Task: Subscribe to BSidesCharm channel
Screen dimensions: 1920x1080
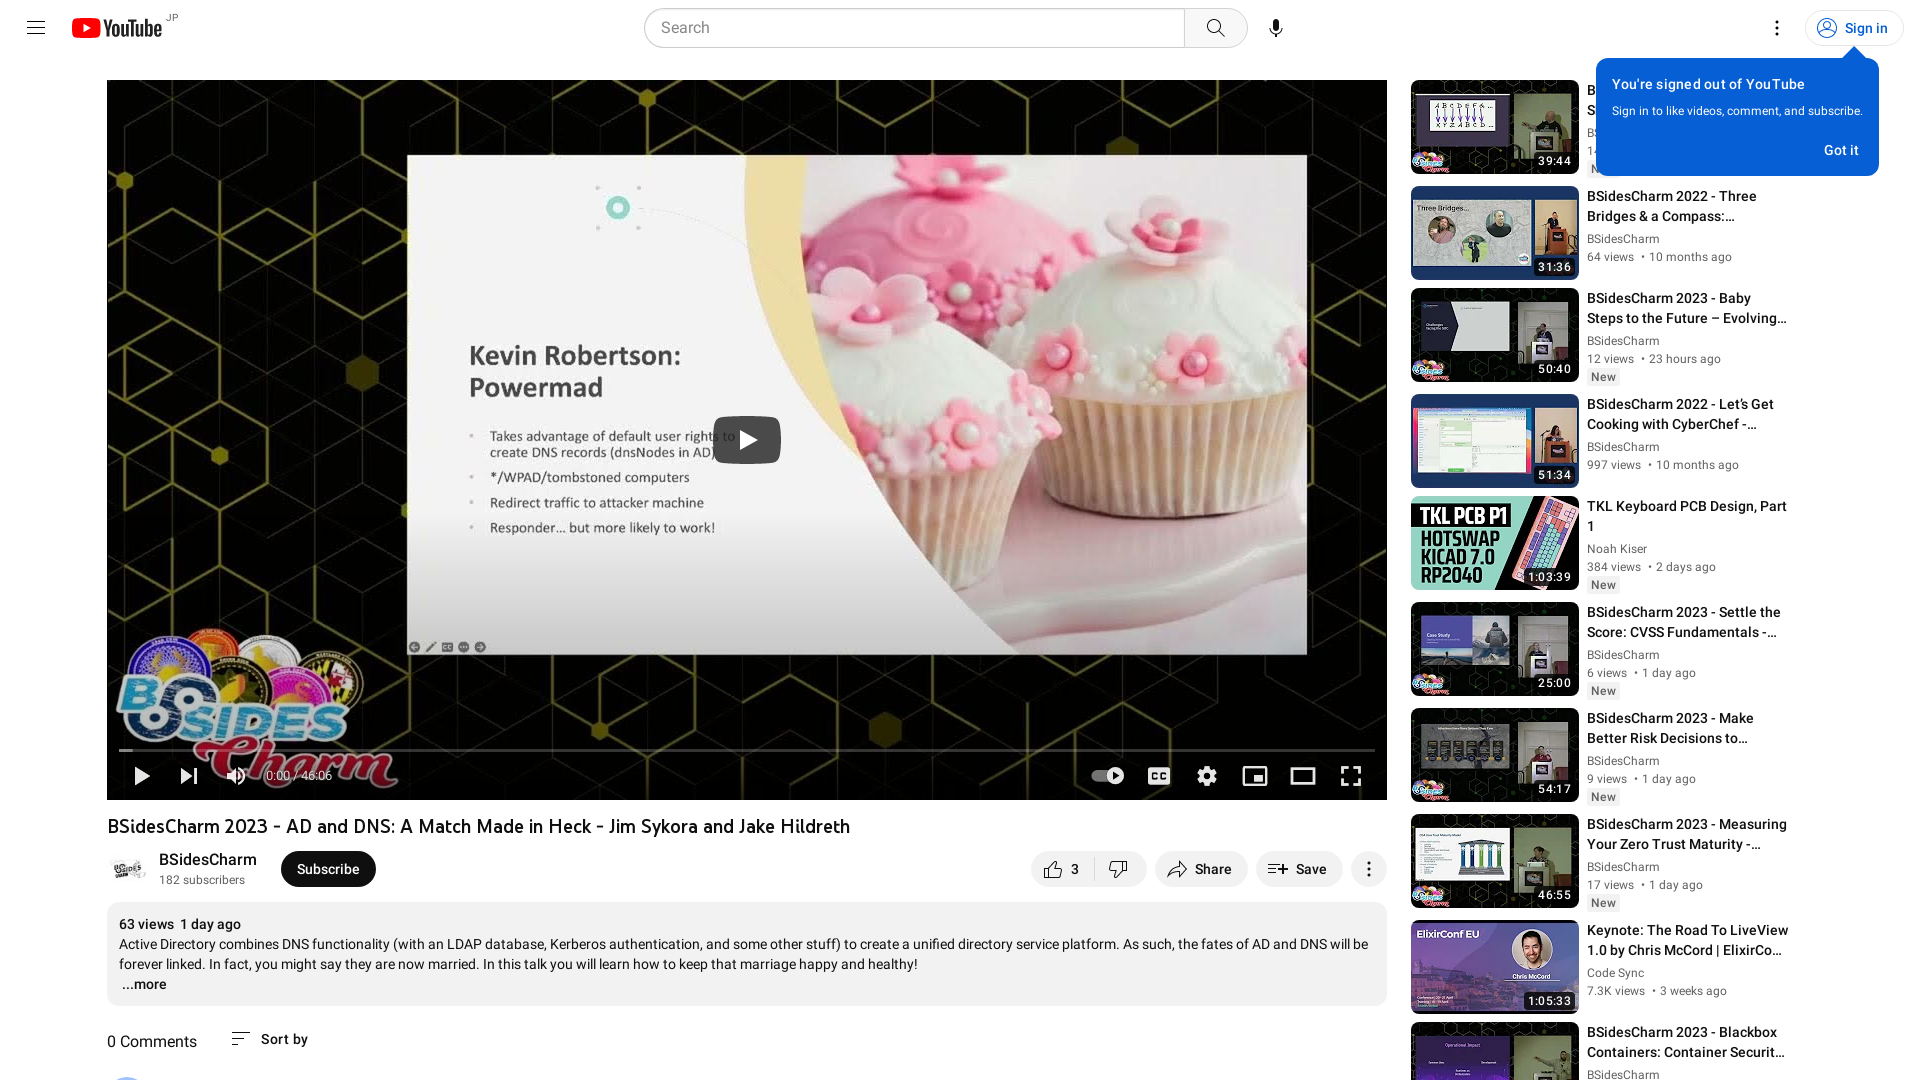Action: pos(328,869)
